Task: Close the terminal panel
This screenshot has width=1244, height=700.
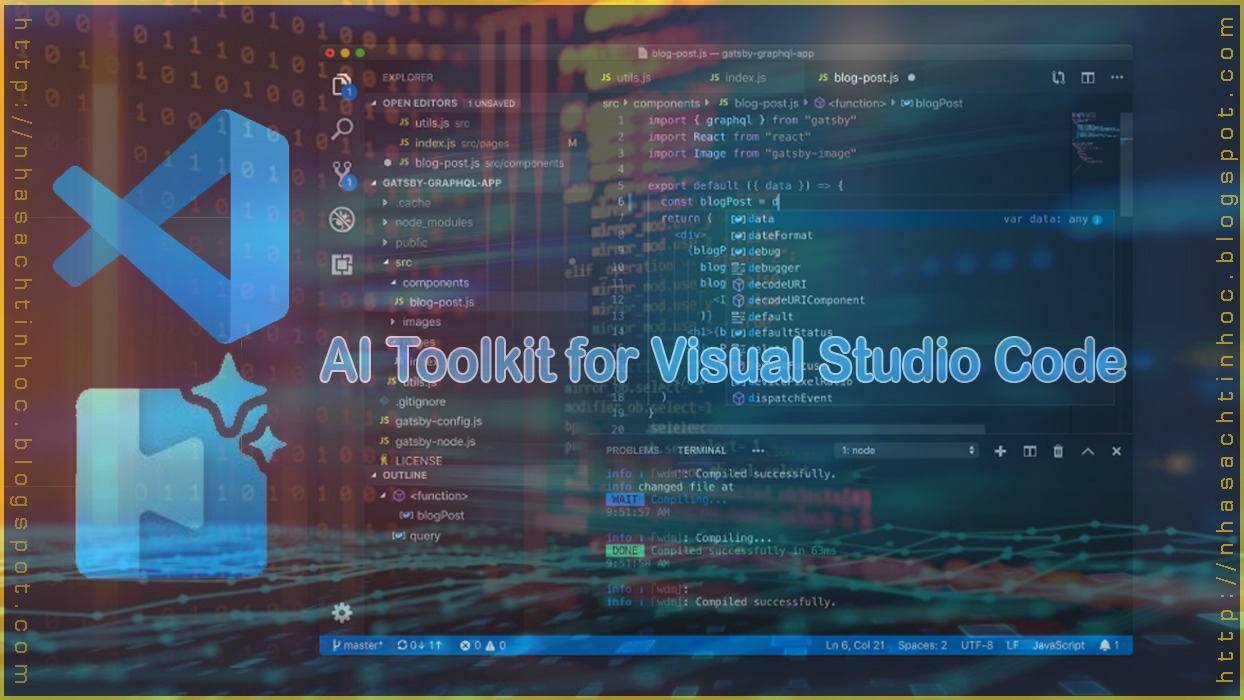Action: pos(1117,451)
